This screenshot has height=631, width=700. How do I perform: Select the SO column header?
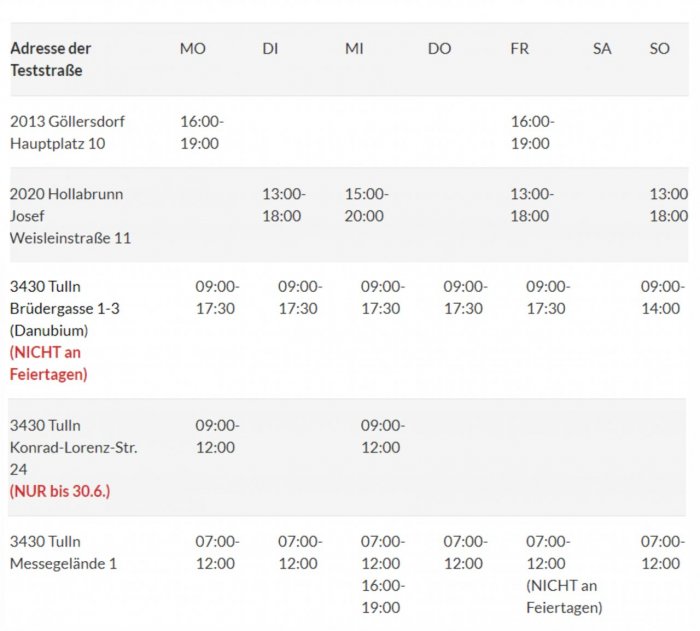click(x=659, y=48)
